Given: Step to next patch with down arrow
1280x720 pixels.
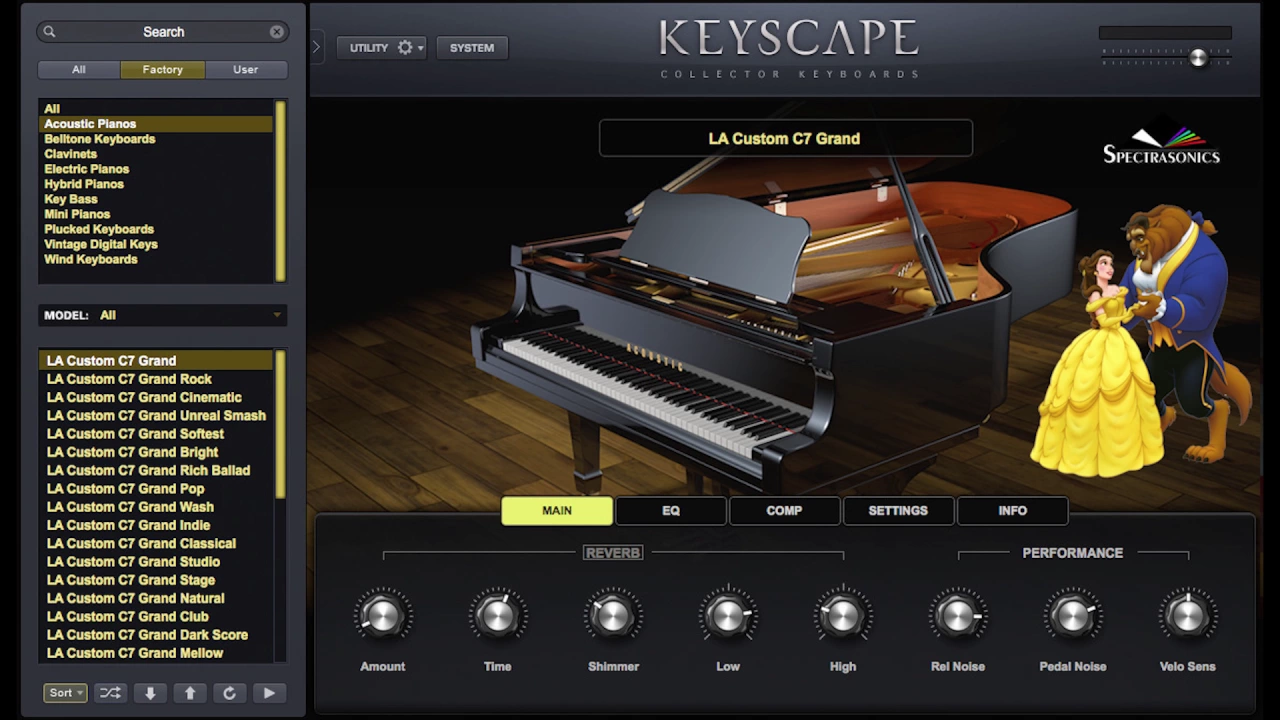Looking at the screenshot, I should pyautogui.click(x=150, y=692).
